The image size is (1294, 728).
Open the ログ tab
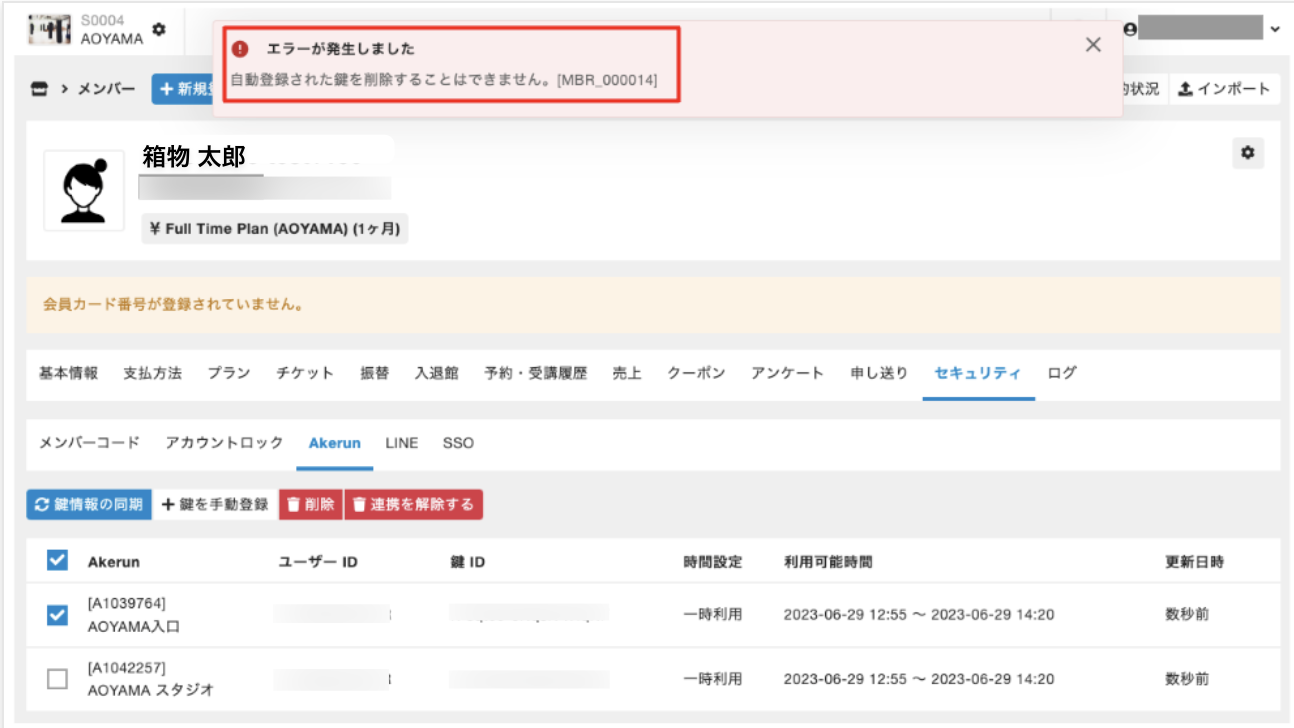[1062, 373]
